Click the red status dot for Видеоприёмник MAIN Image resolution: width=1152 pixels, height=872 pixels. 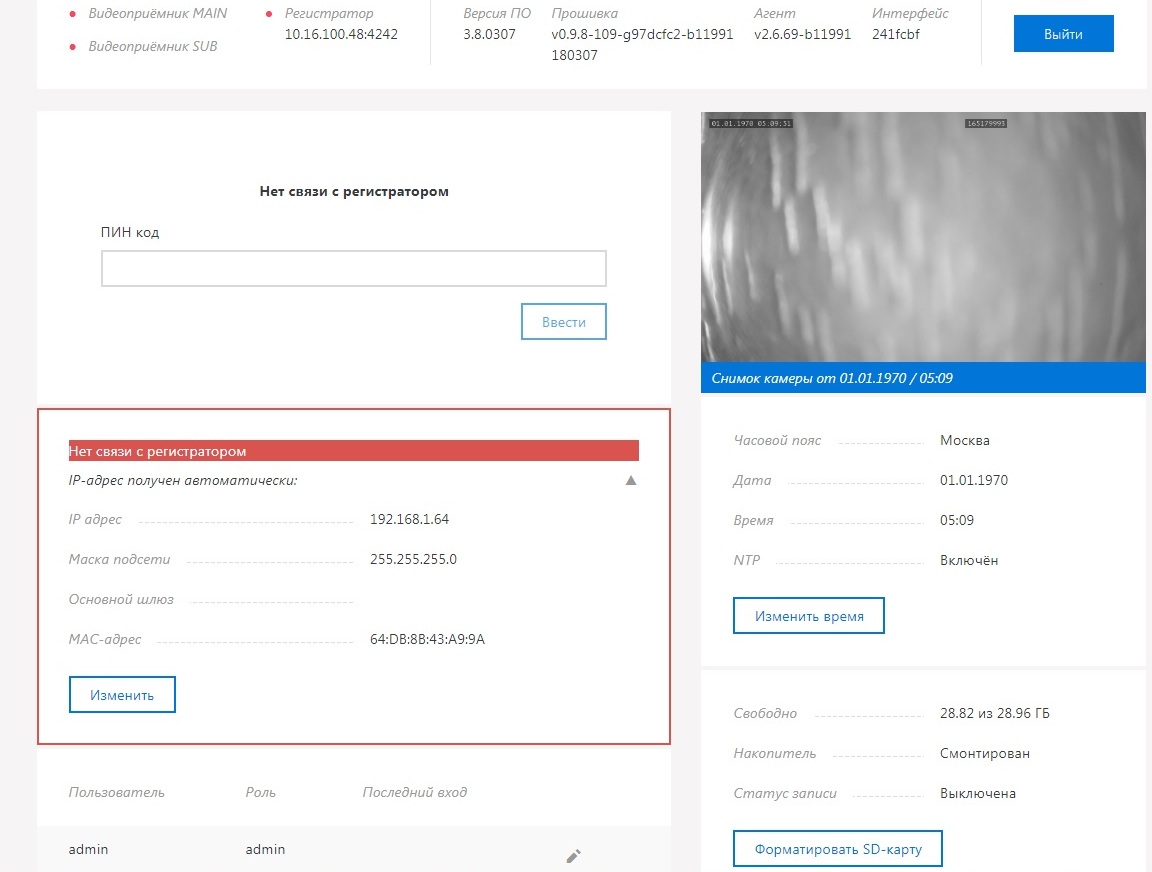(x=73, y=14)
